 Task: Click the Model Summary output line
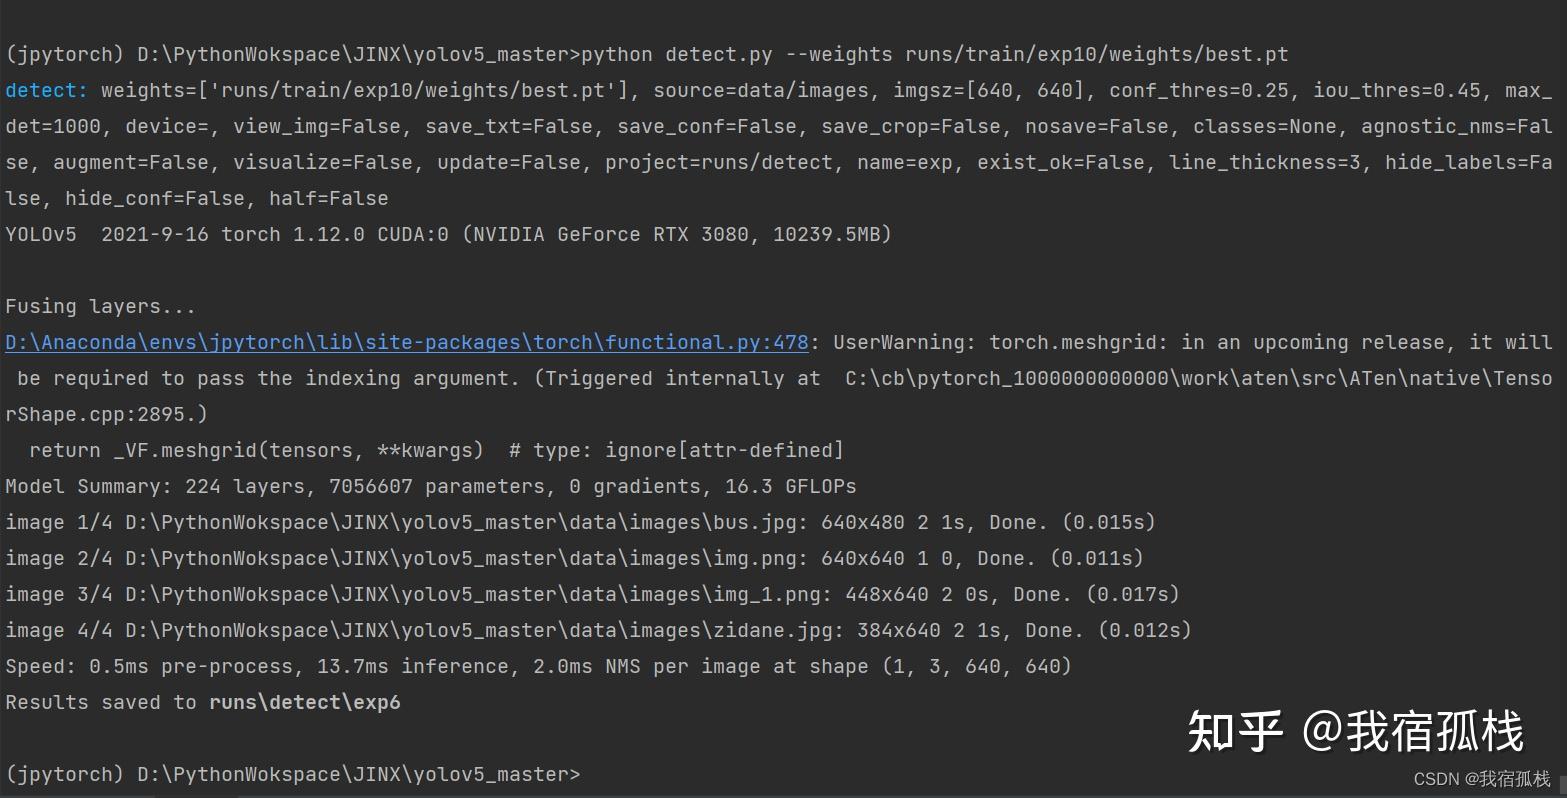430,487
